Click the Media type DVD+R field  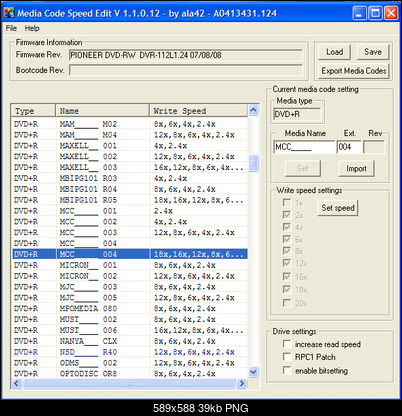pos(297,114)
